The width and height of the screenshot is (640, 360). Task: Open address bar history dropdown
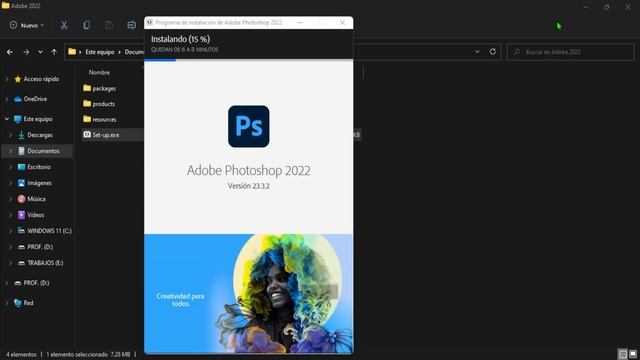[477, 52]
